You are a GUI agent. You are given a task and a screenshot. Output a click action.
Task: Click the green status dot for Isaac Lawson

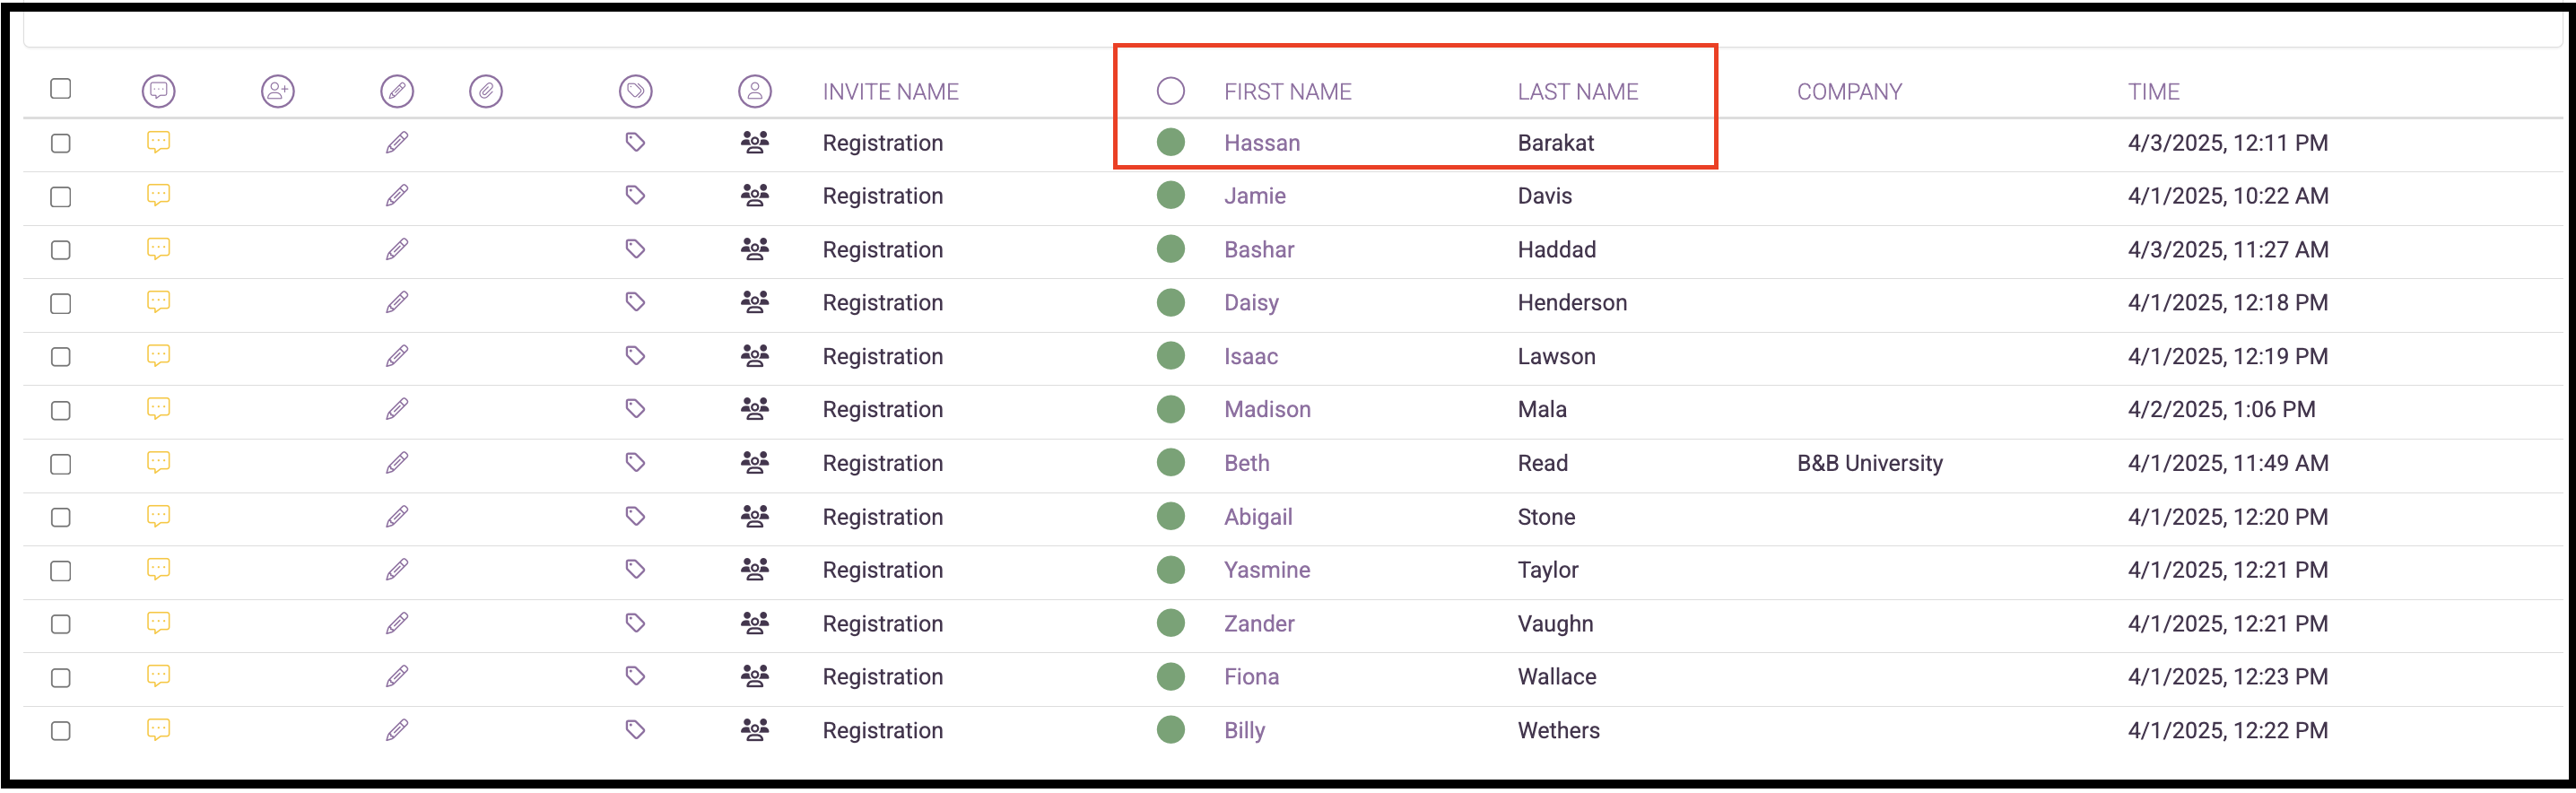pos(1171,356)
